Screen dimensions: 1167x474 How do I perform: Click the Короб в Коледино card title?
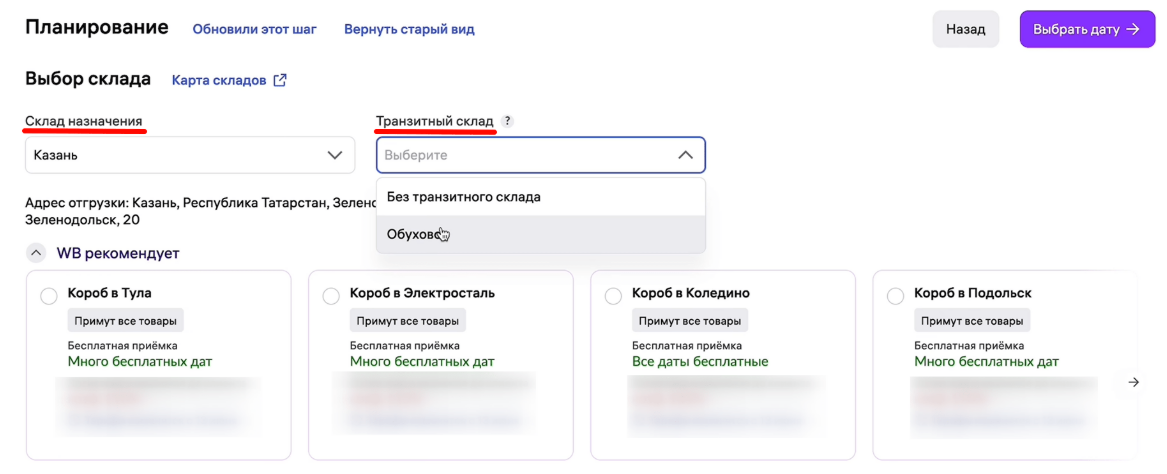691,293
